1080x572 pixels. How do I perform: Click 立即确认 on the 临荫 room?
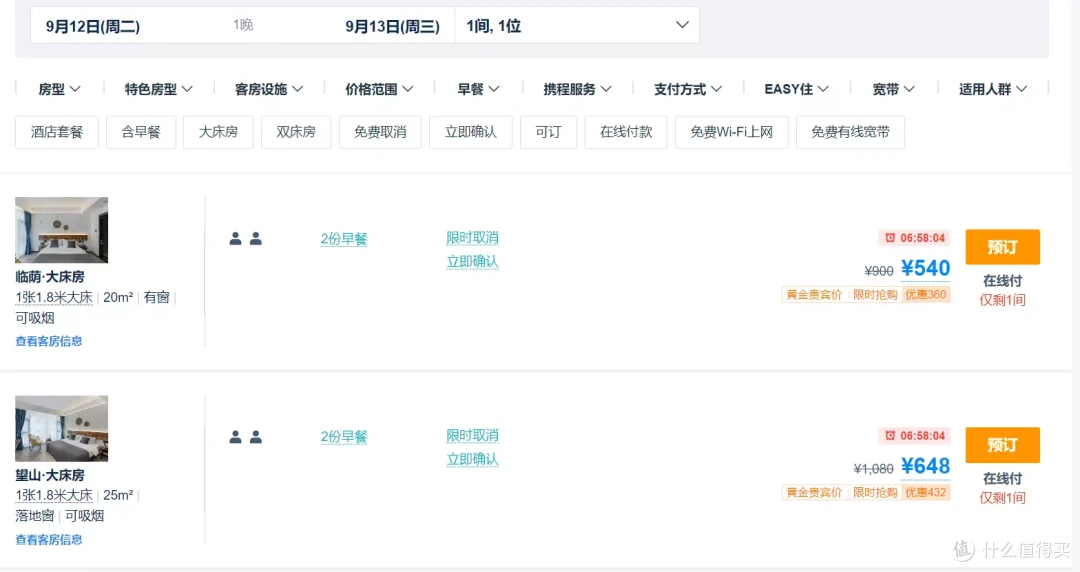[472, 261]
